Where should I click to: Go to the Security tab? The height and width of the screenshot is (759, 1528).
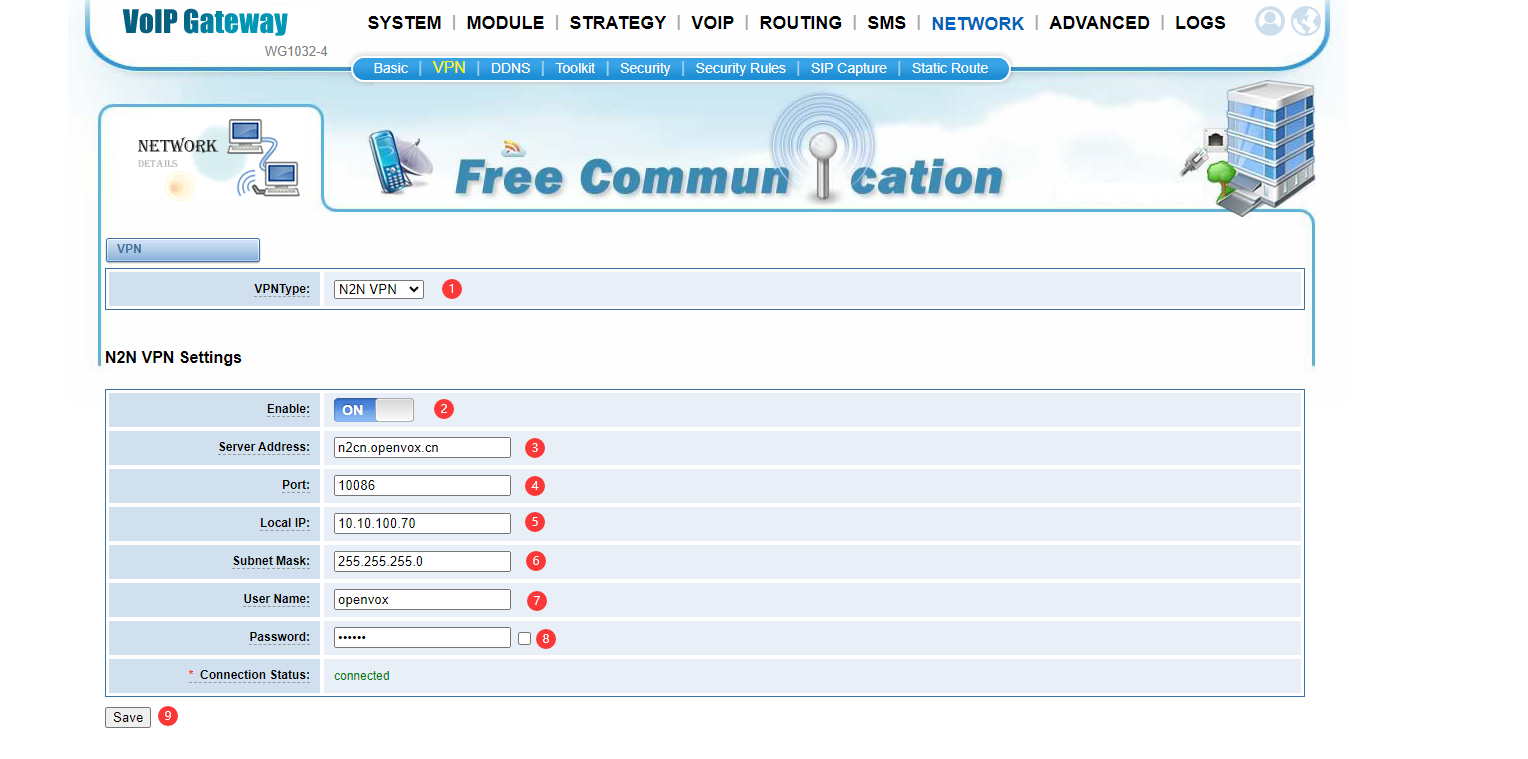(x=645, y=68)
